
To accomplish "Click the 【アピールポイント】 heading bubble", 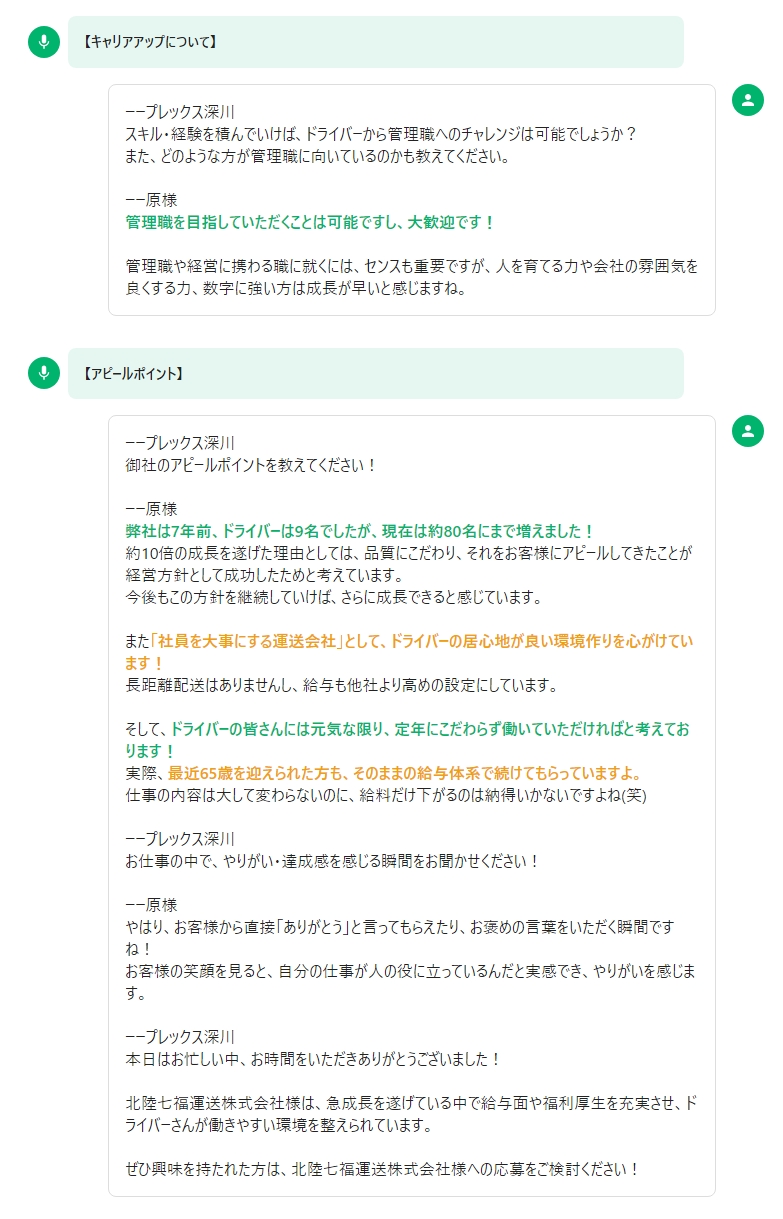I will pyautogui.click(x=376, y=373).
